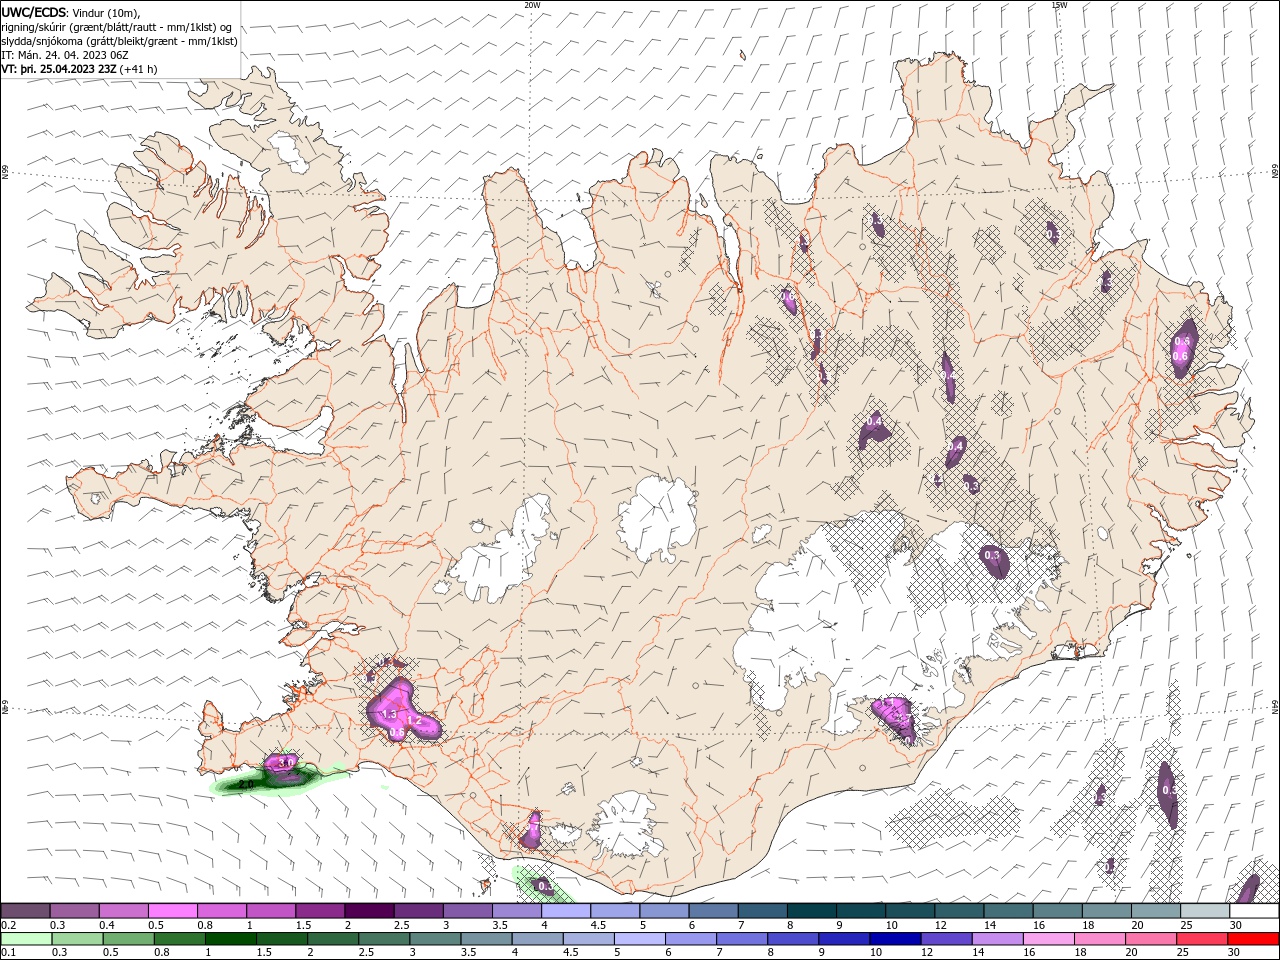The width and height of the screenshot is (1280, 960).
Task: Click the purple precipitation cell labeled 0.6 in the east
Action: coord(1183,348)
